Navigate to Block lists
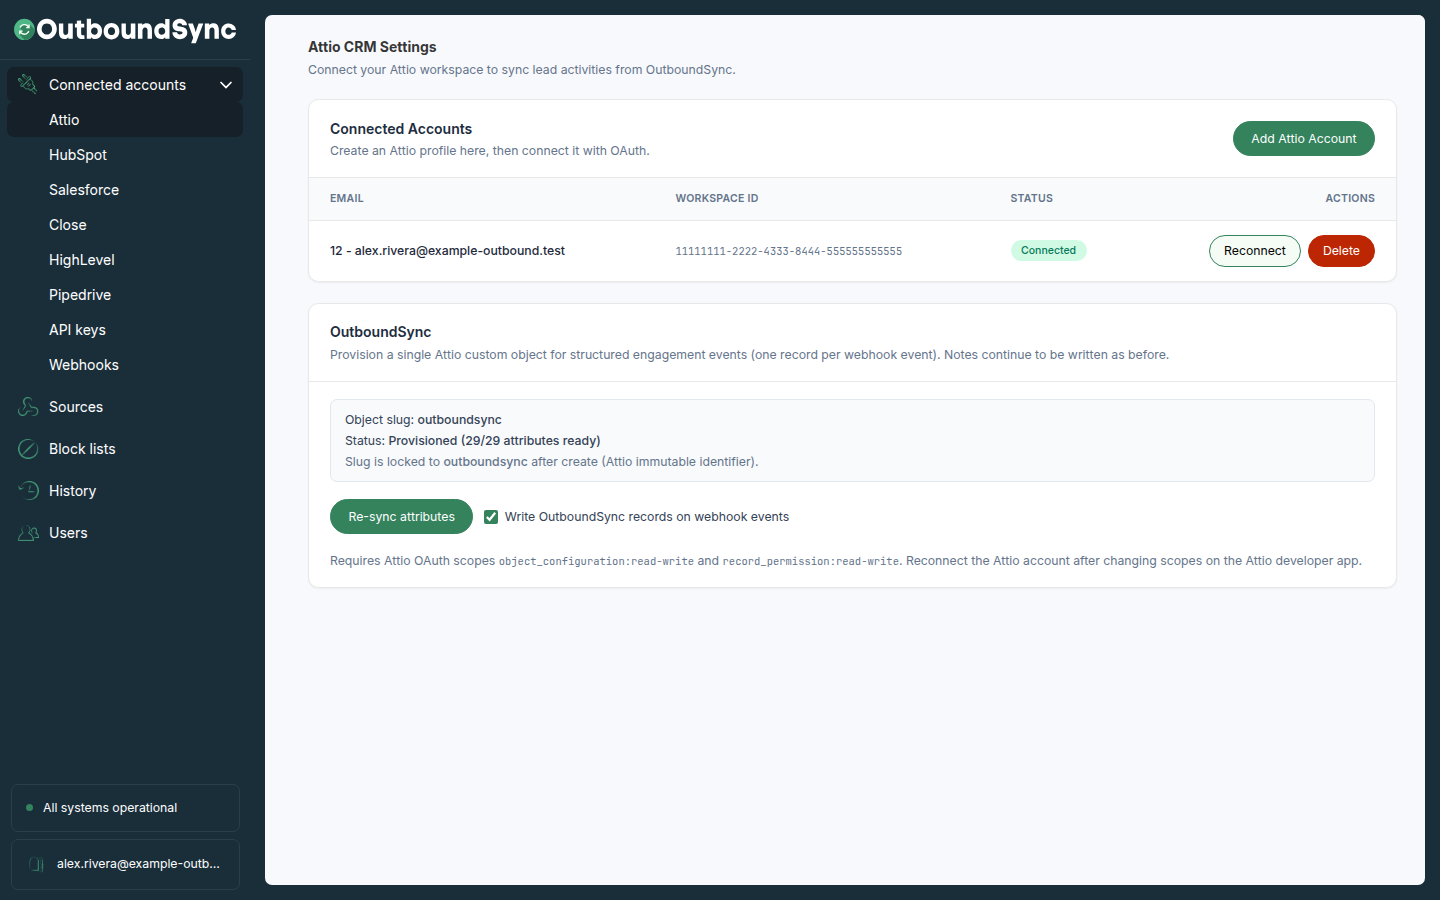1440x900 pixels. point(125,449)
